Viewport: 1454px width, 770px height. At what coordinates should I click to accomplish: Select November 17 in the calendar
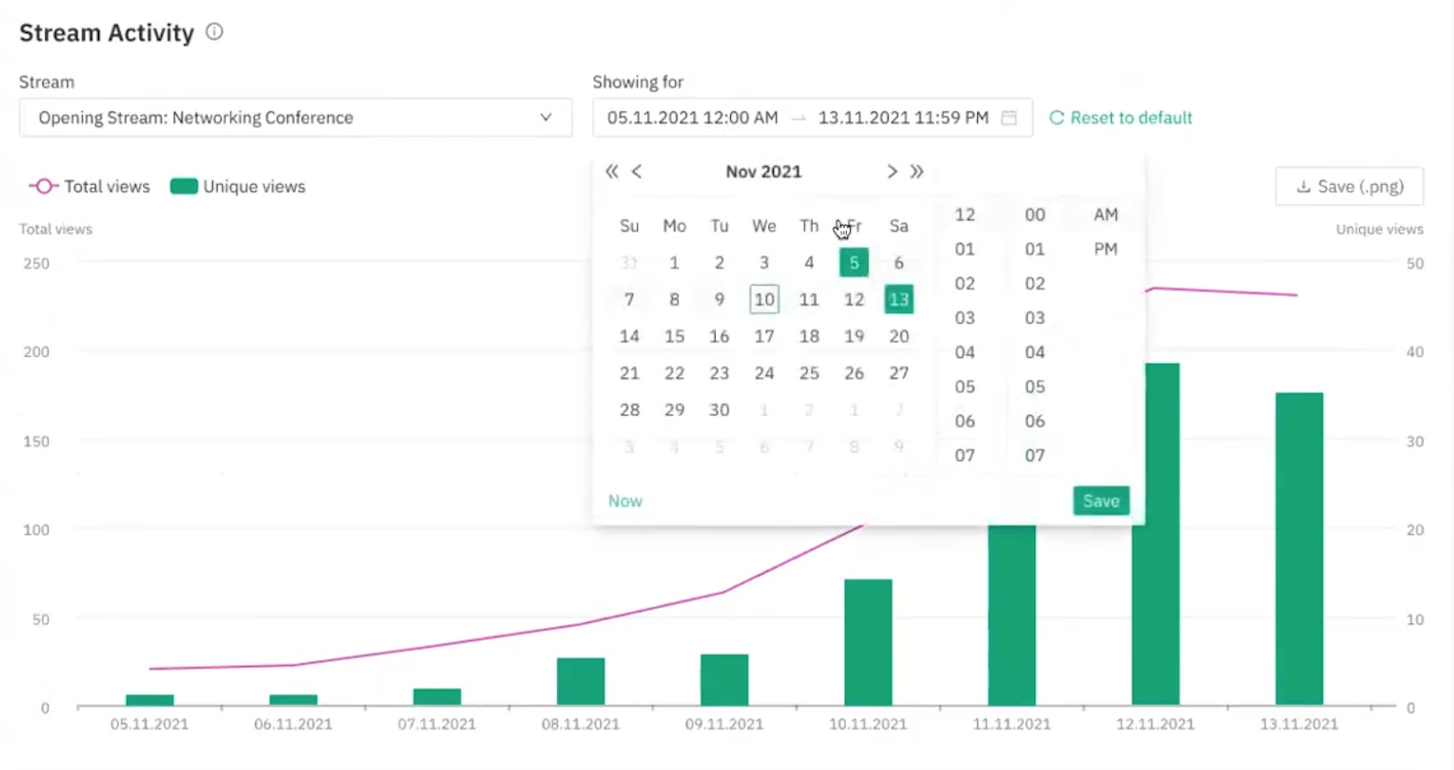coord(764,337)
